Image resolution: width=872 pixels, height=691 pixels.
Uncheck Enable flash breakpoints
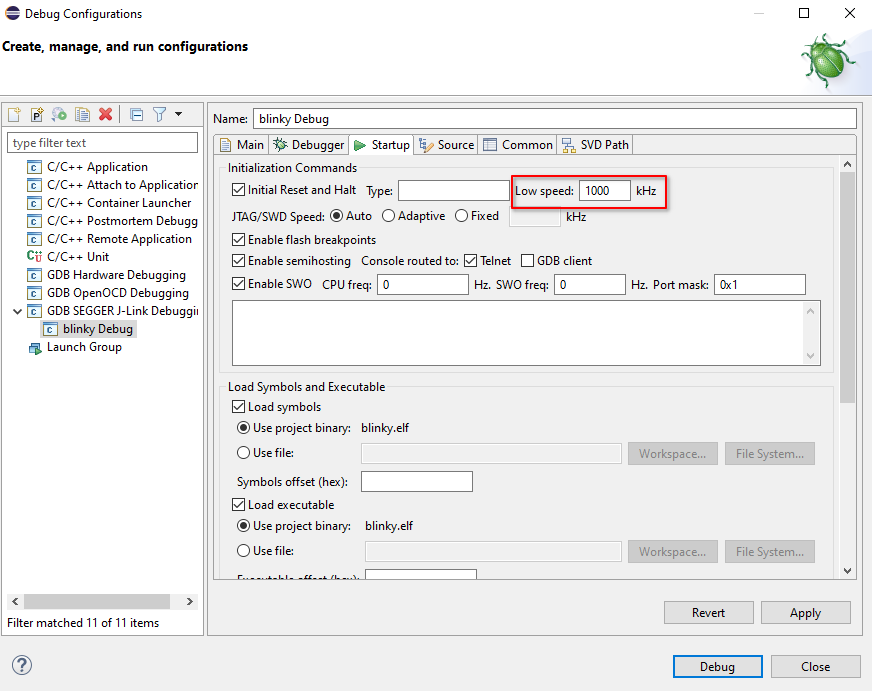(239, 240)
